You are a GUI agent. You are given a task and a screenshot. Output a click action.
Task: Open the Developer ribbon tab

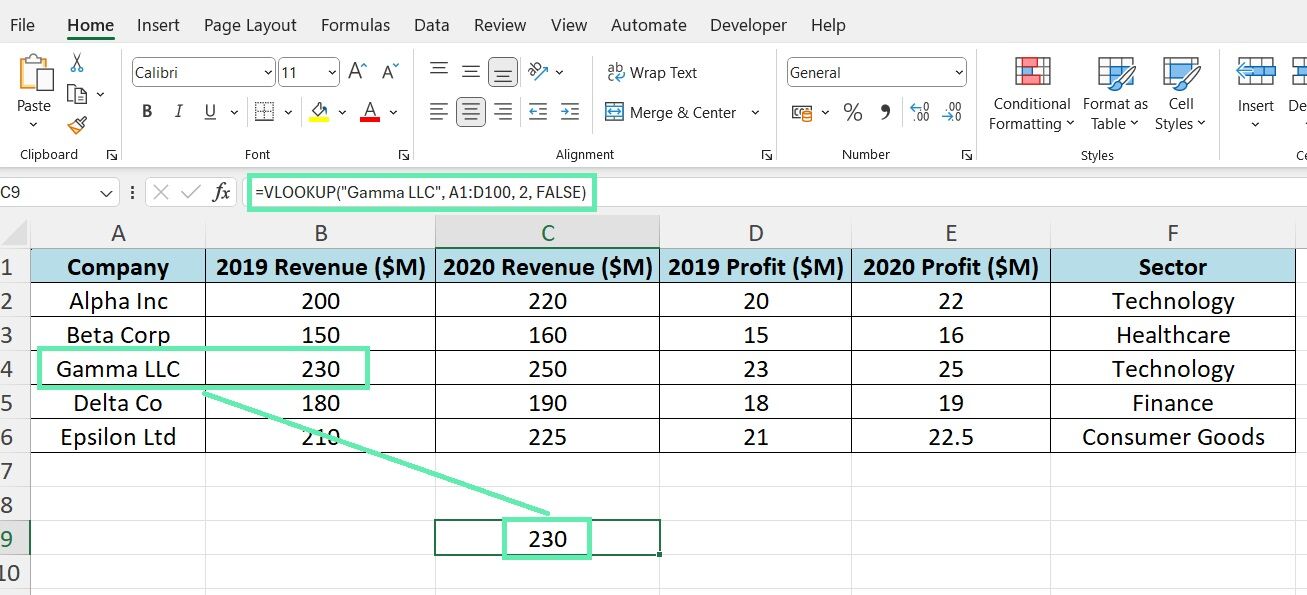(x=748, y=24)
